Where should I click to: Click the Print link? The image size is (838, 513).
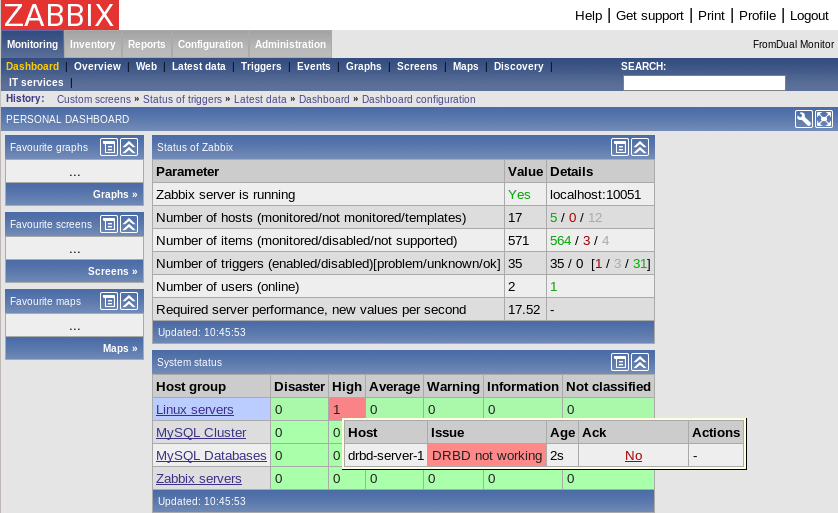(711, 15)
